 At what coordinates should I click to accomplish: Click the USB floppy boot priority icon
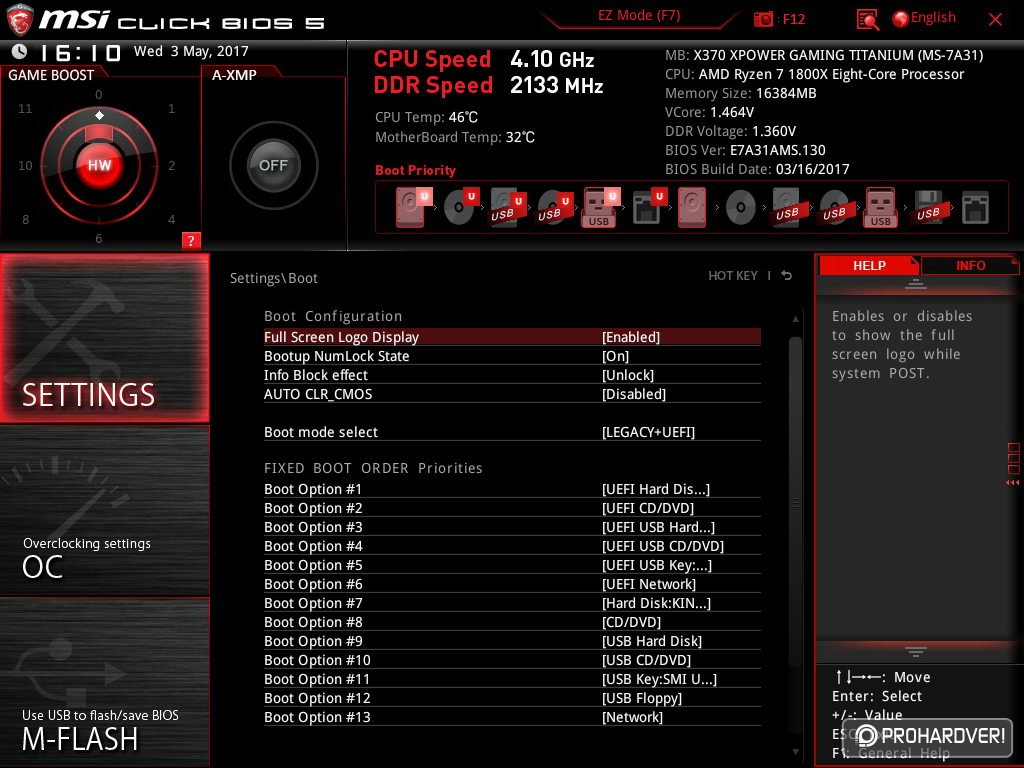(928, 208)
